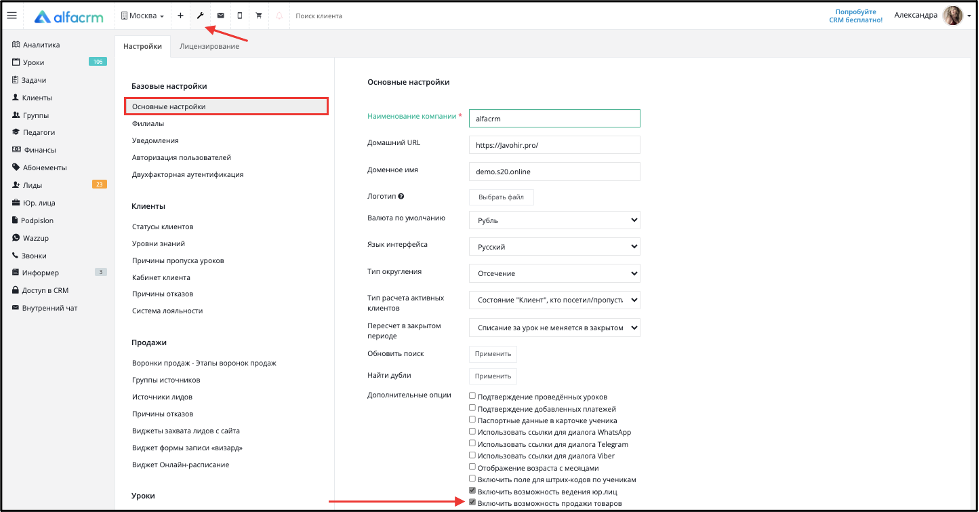Click the mobile phone icon in toolbar

(240, 16)
